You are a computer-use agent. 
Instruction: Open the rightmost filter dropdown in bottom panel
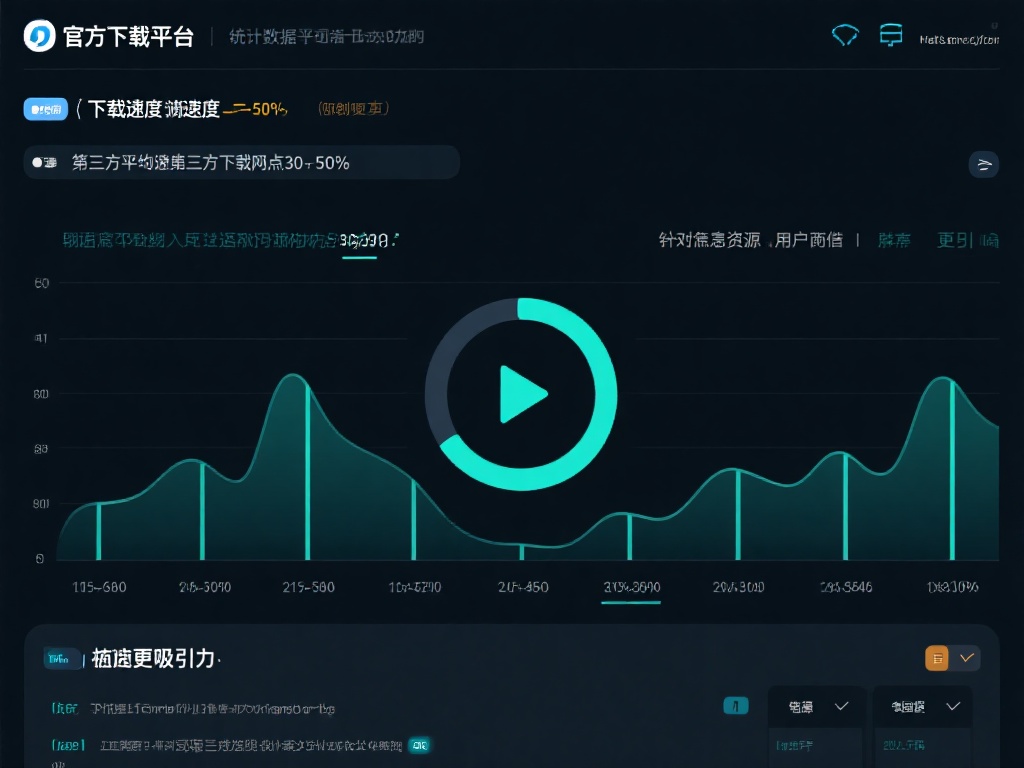pyautogui.click(x=921, y=705)
